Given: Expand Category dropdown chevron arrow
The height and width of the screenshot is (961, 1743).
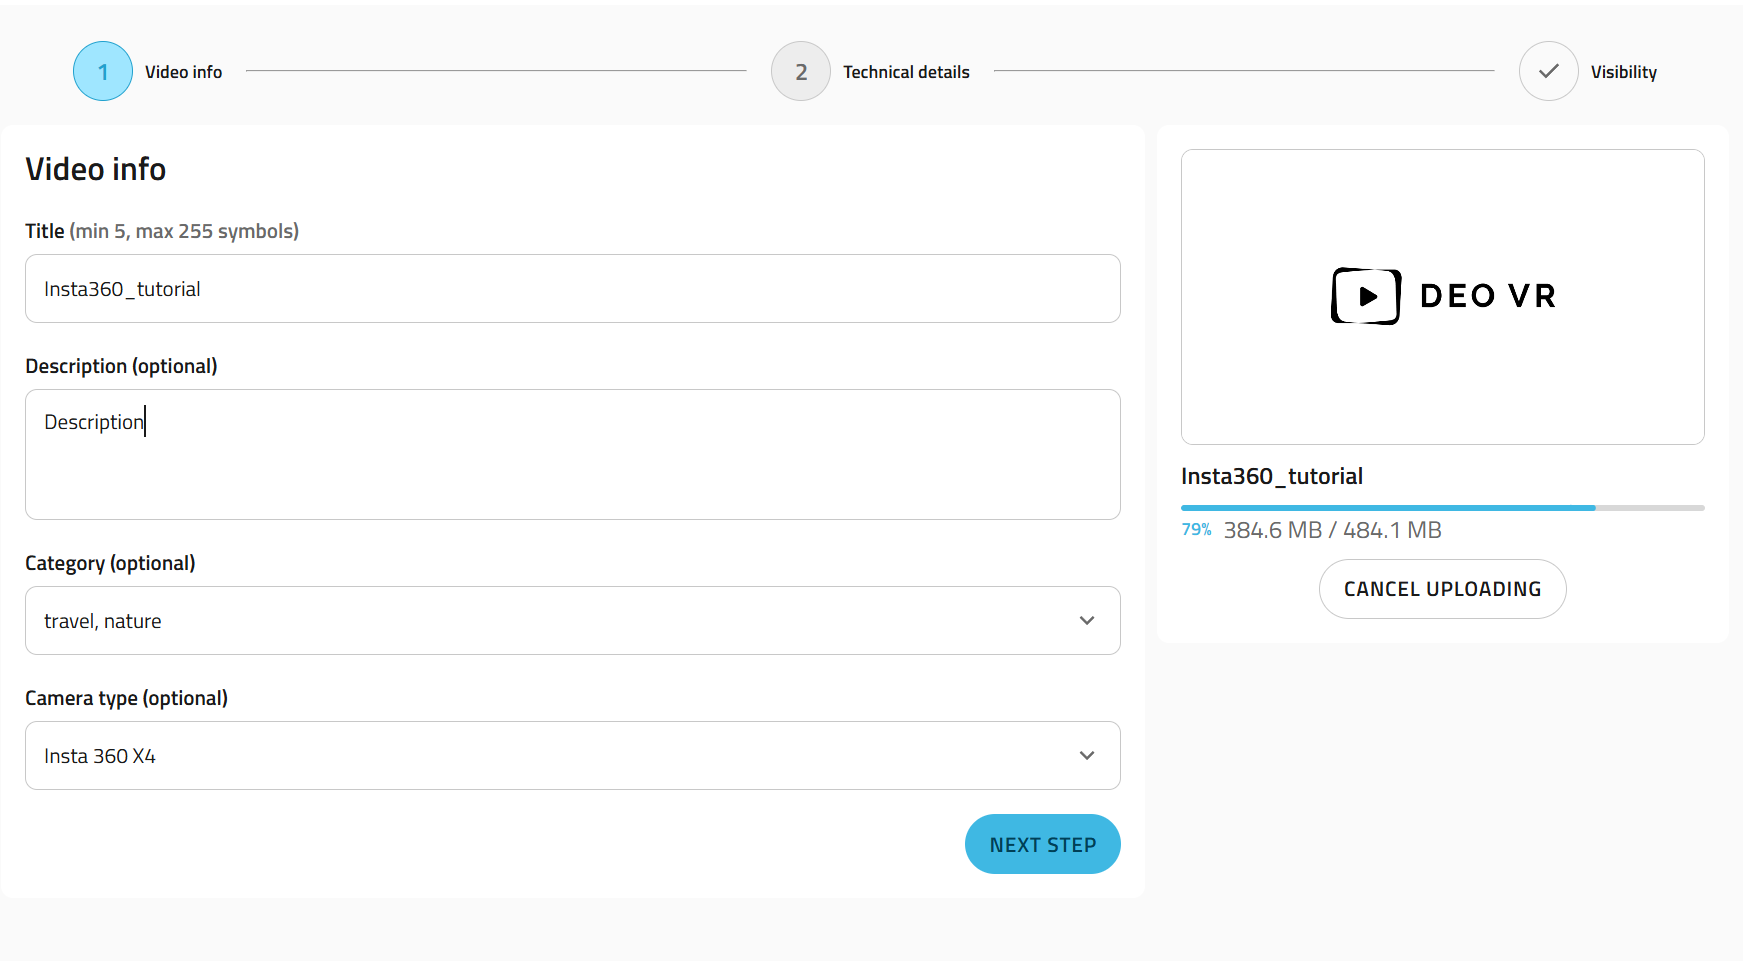Looking at the screenshot, I should (x=1087, y=621).
